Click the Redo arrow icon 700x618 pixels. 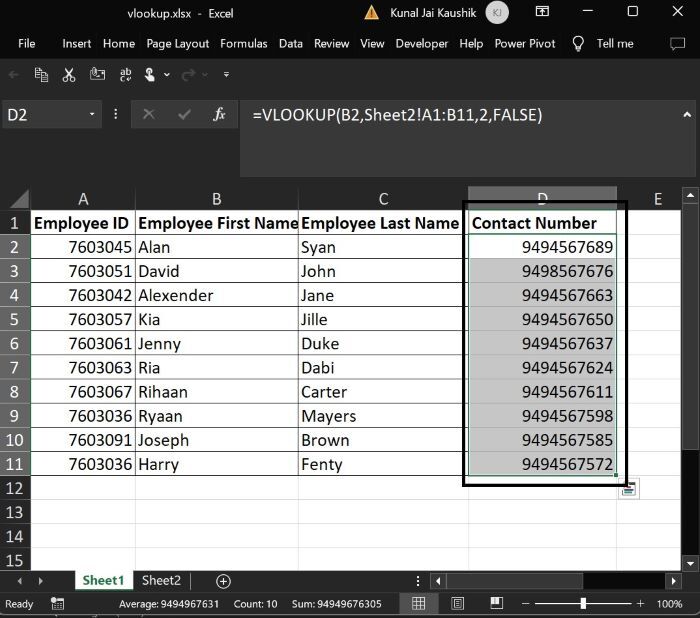(188, 75)
